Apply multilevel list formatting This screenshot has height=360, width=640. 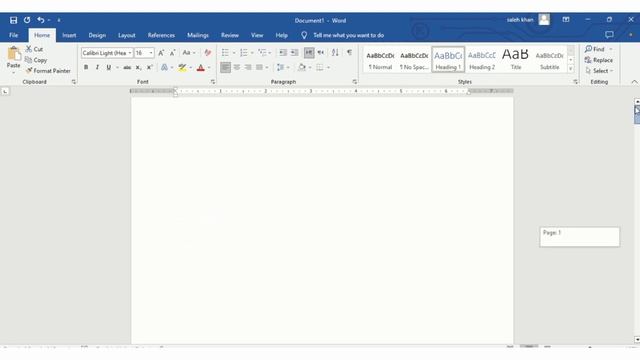[262, 53]
